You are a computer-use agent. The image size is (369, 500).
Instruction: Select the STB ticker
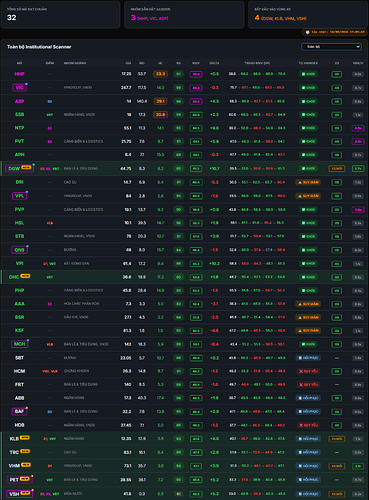19,236
